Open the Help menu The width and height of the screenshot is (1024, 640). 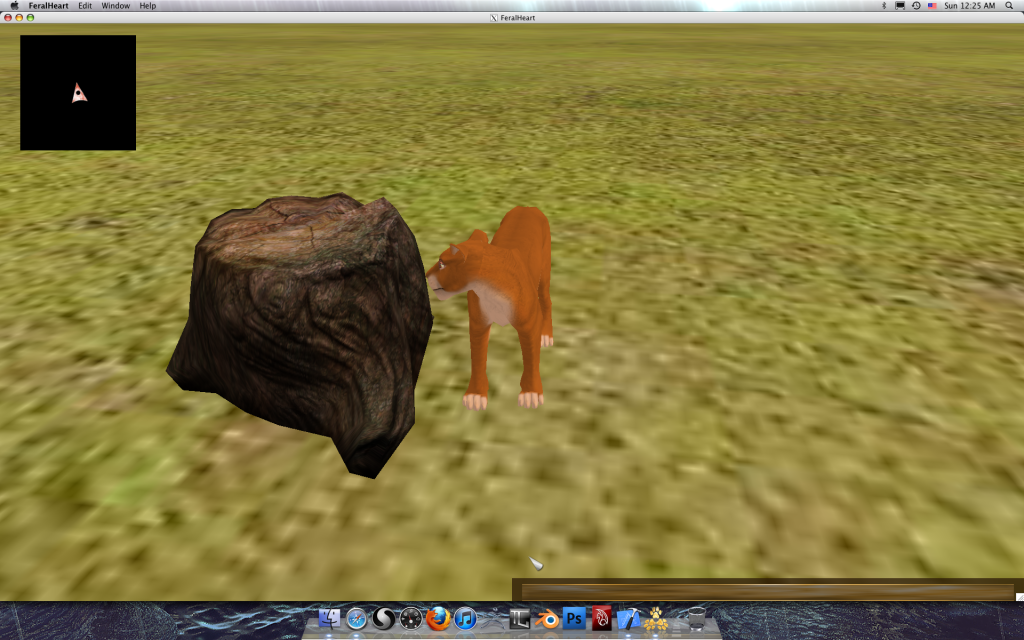[x=148, y=5]
